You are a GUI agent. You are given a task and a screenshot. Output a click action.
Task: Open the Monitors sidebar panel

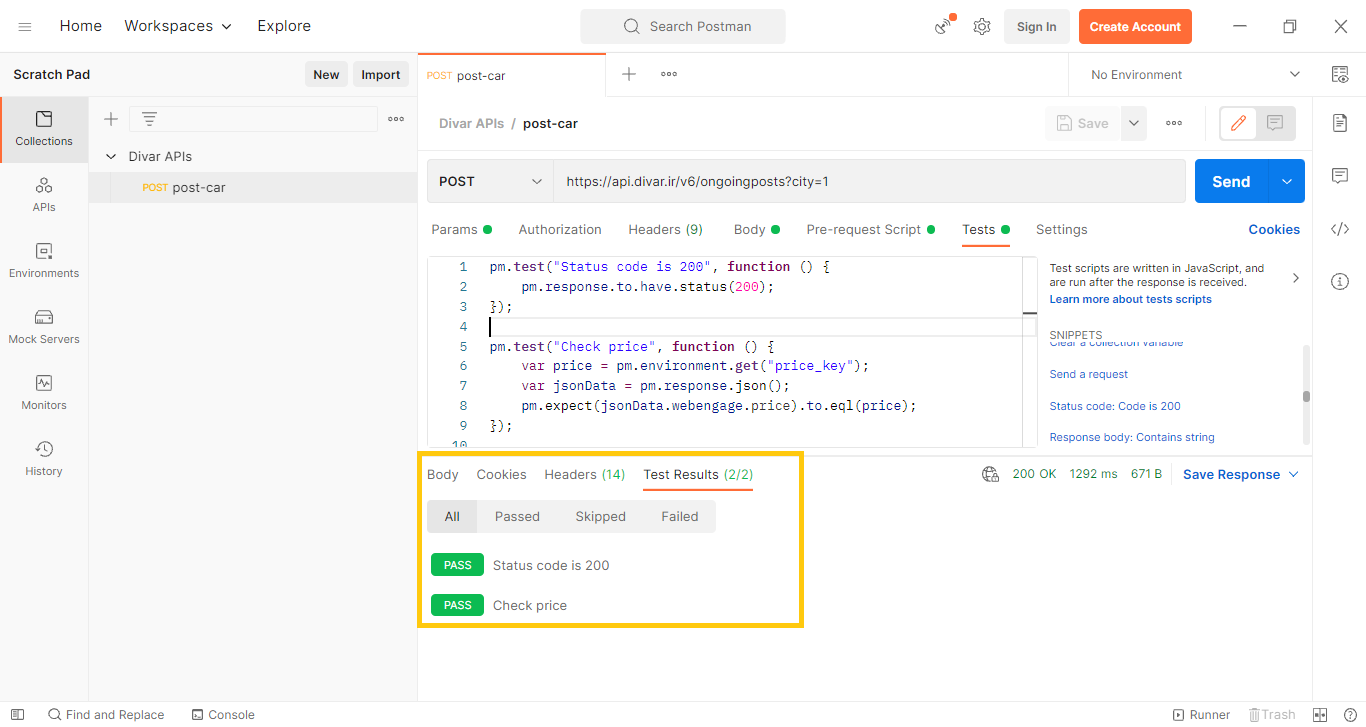[x=44, y=393]
